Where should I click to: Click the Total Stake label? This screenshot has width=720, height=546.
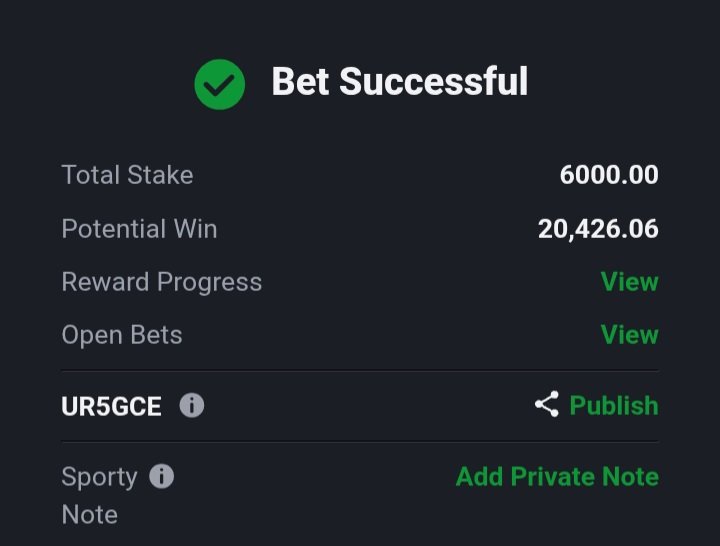tap(127, 175)
